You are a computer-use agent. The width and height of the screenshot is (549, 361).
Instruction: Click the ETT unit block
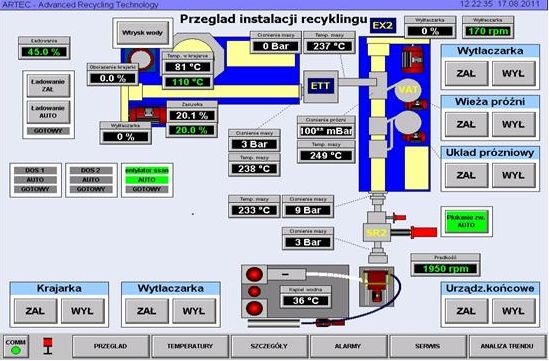pyautogui.click(x=320, y=86)
